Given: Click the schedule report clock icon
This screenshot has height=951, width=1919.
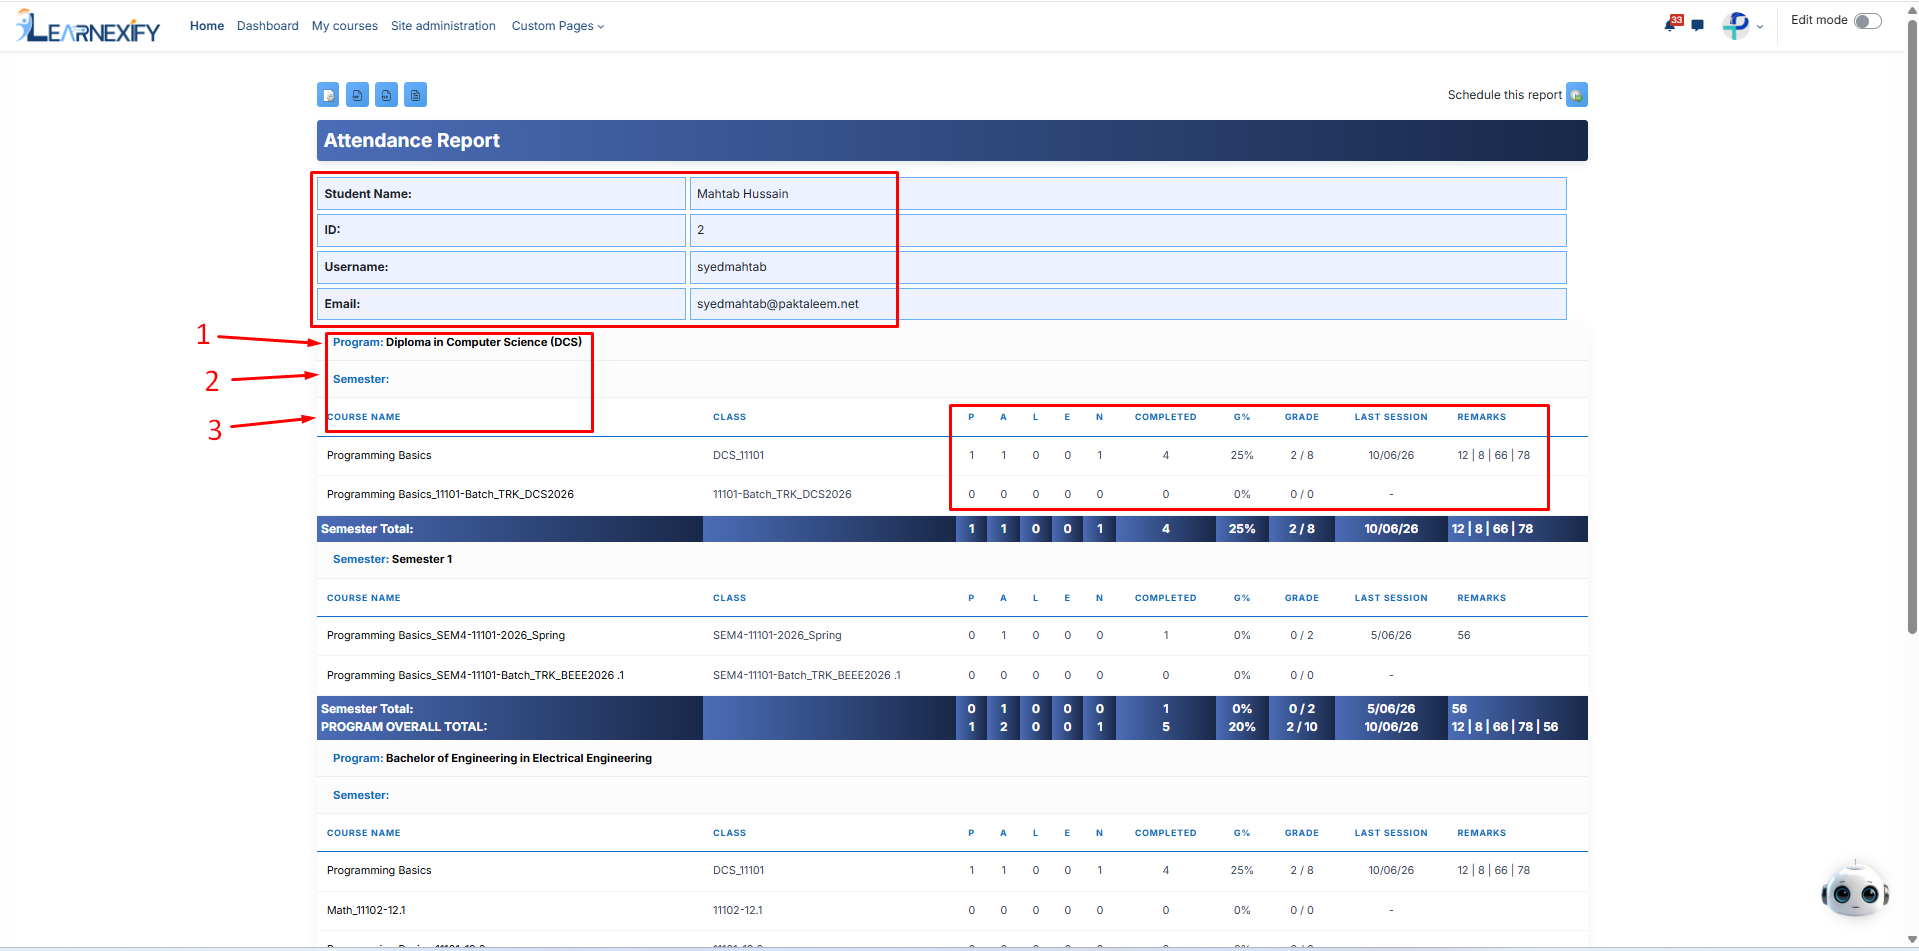Looking at the screenshot, I should pos(1577,95).
